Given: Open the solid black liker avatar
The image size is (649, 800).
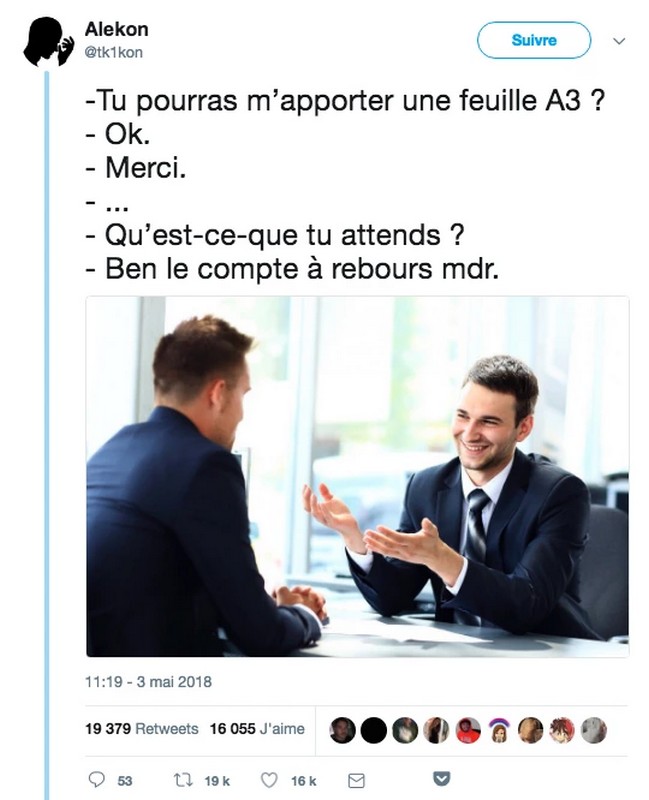Looking at the screenshot, I should click(x=374, y=730).
